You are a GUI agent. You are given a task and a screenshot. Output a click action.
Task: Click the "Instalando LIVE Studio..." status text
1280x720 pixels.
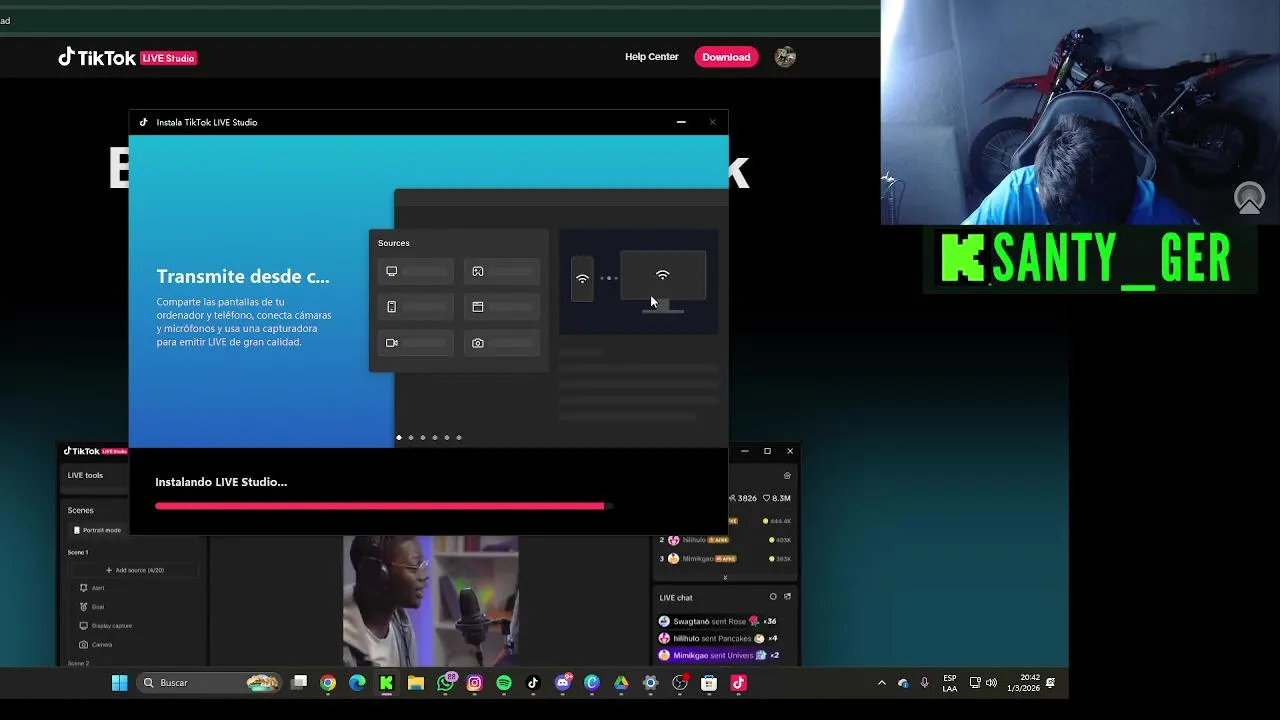coord(221,482)
